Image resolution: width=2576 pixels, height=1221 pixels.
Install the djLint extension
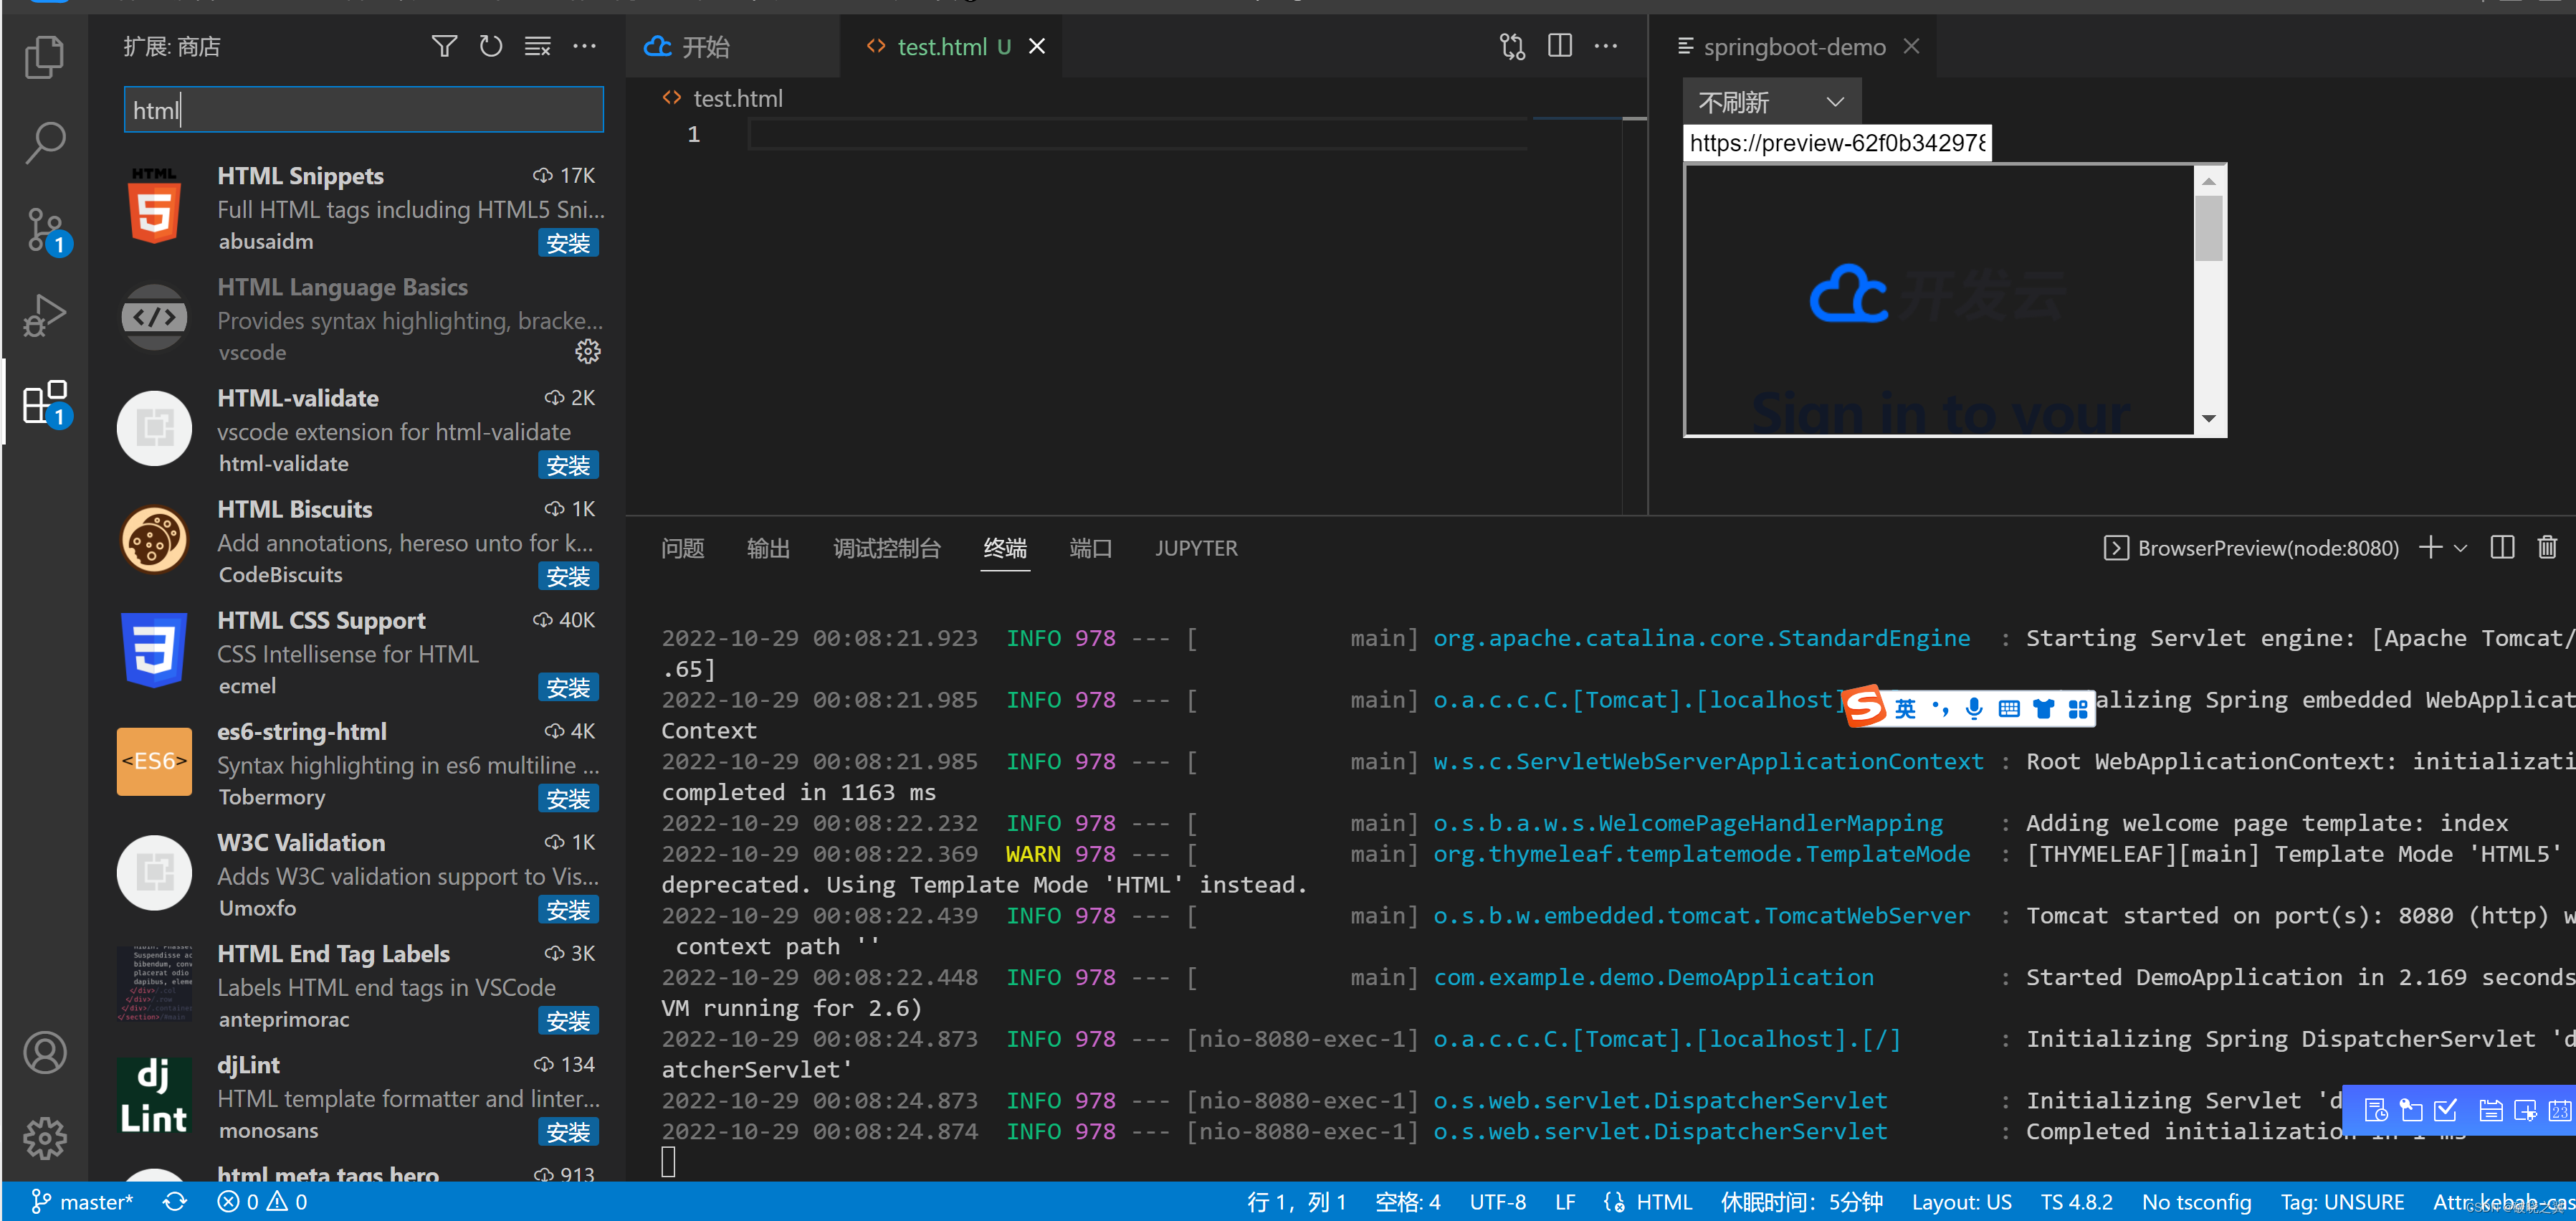(x=568, y=1131)
